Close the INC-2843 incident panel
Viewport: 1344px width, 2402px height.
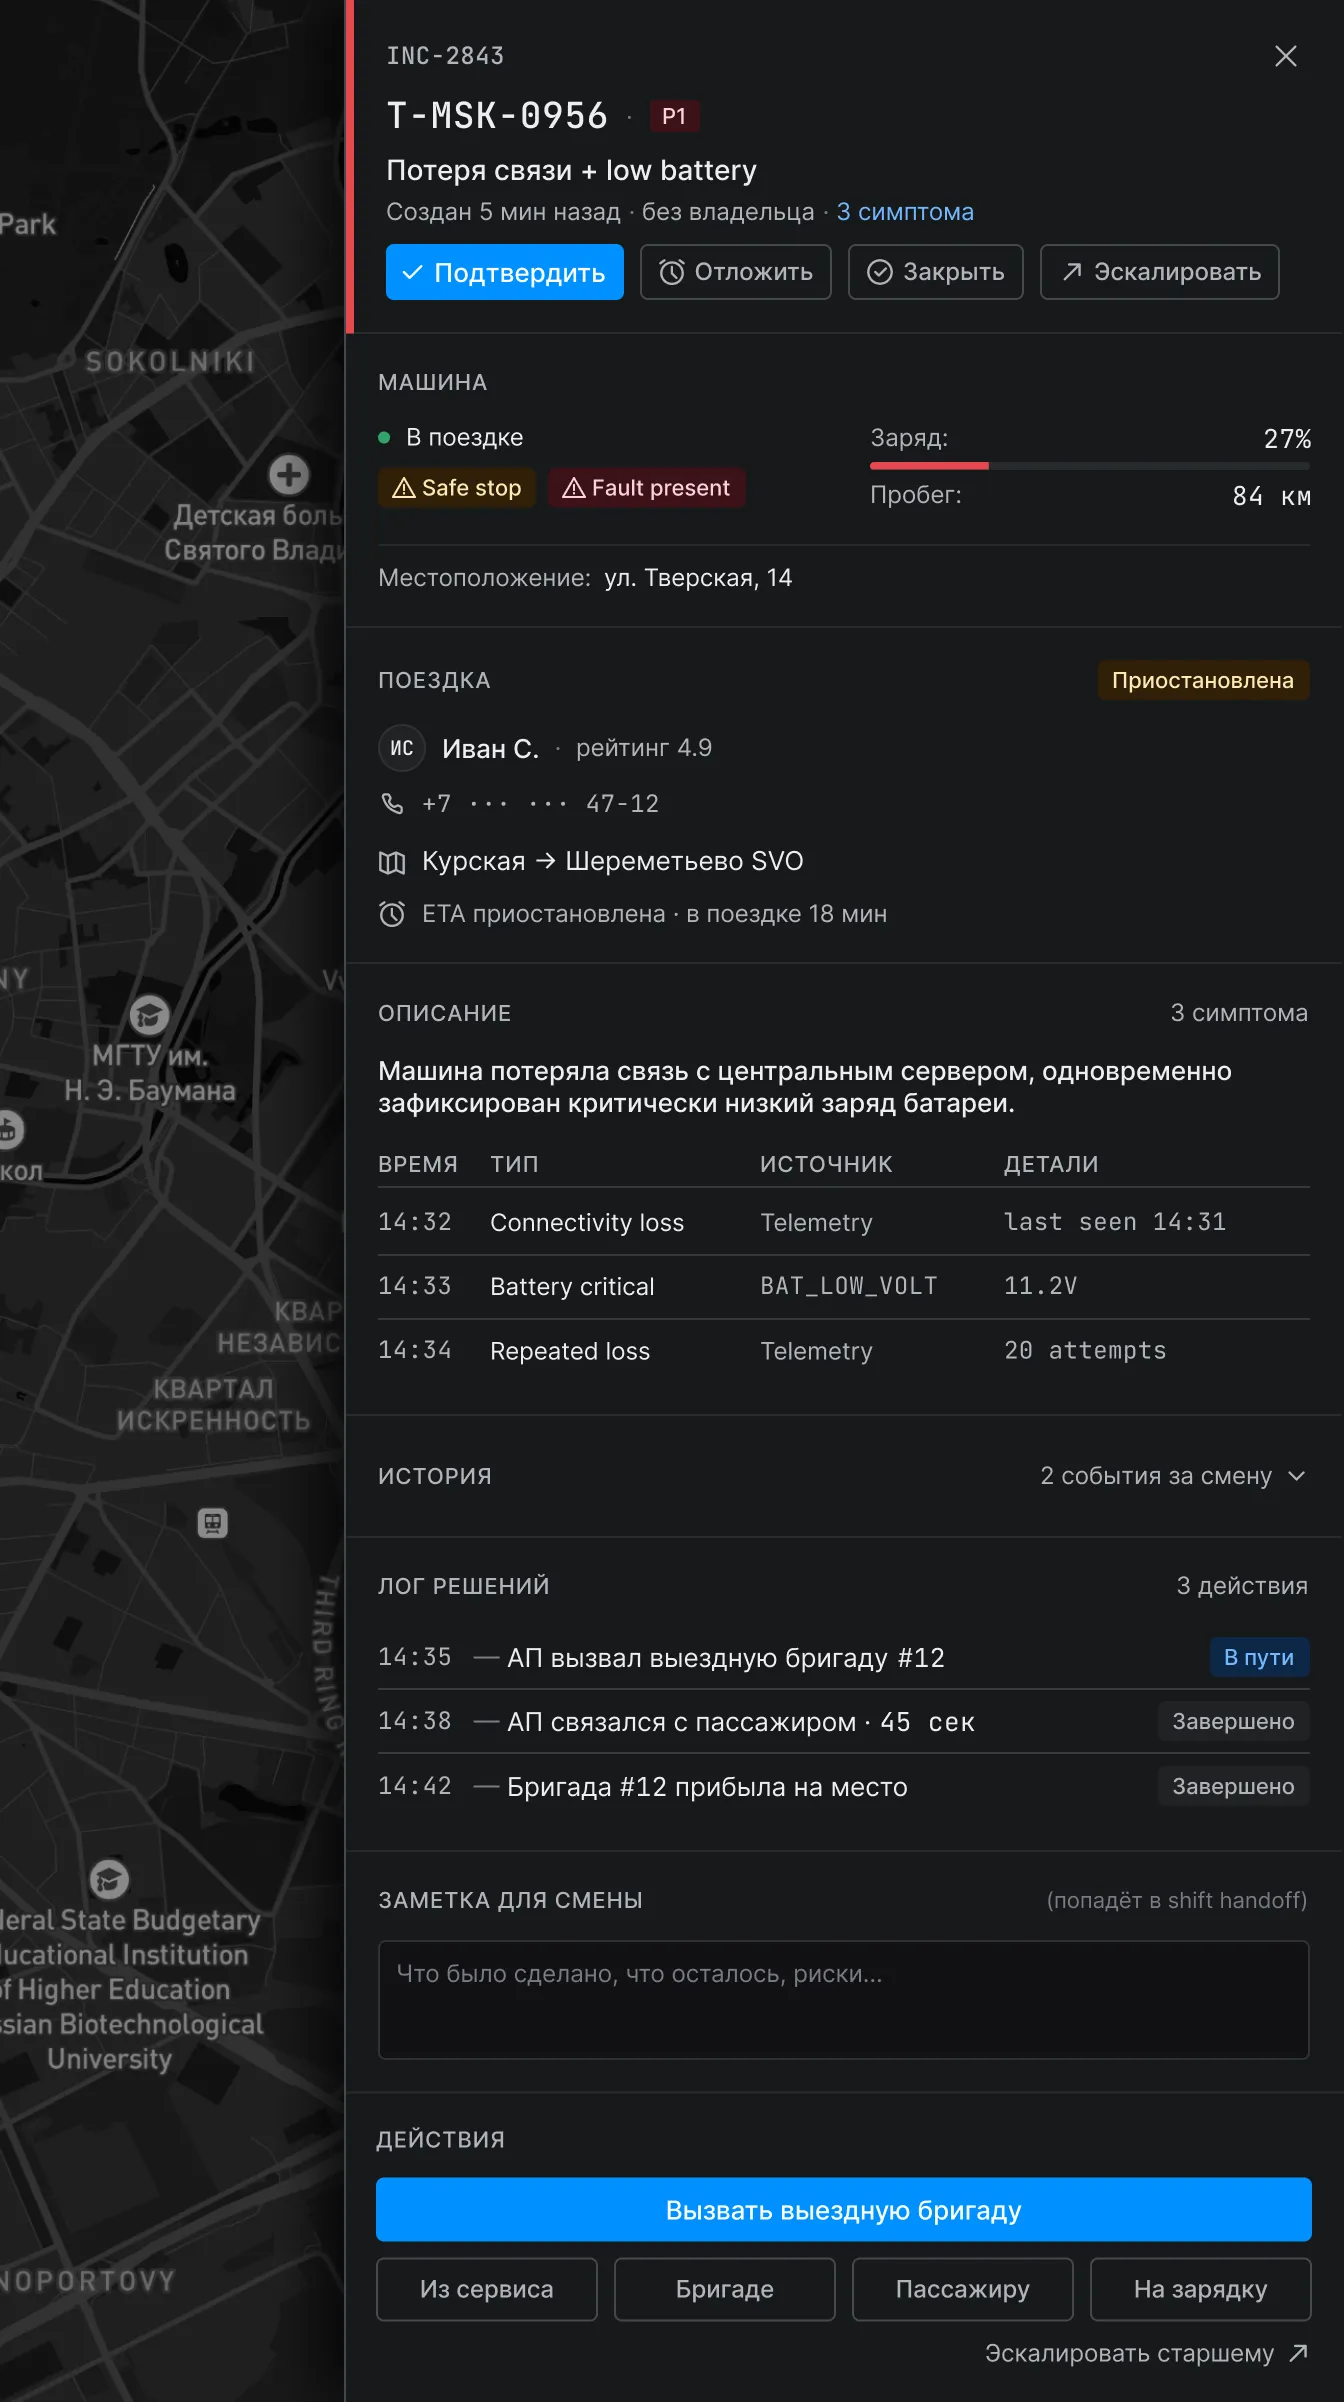[x=1286, y=56]
